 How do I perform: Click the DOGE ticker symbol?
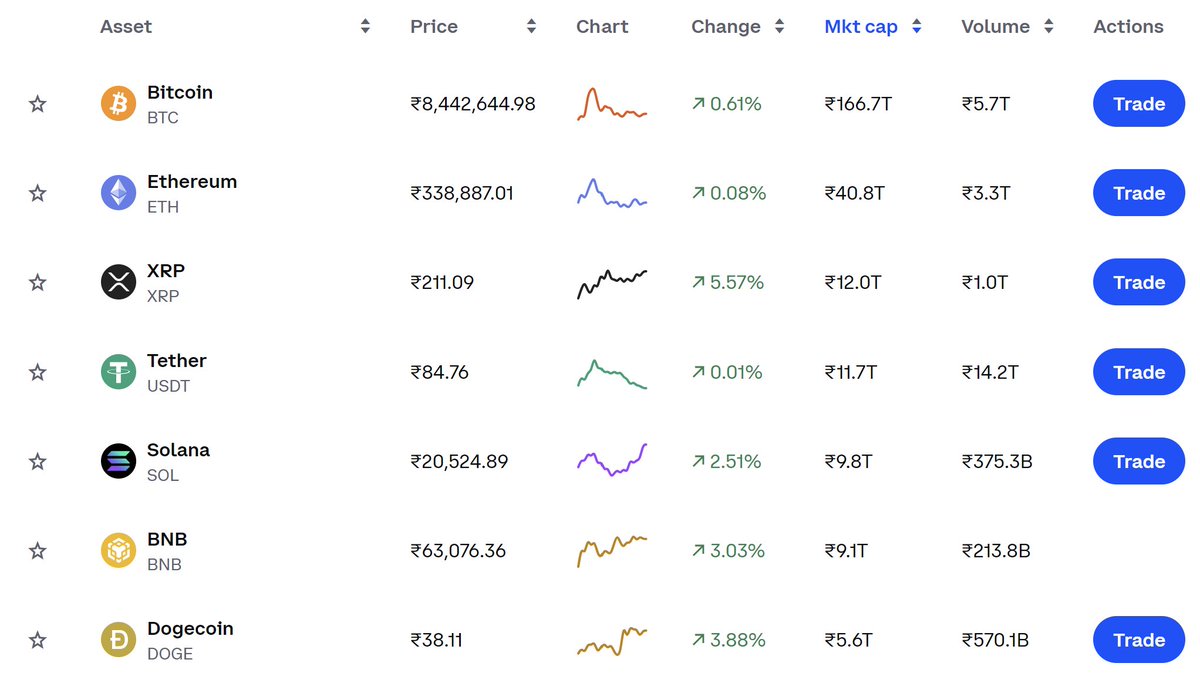[x=170, y=654]
